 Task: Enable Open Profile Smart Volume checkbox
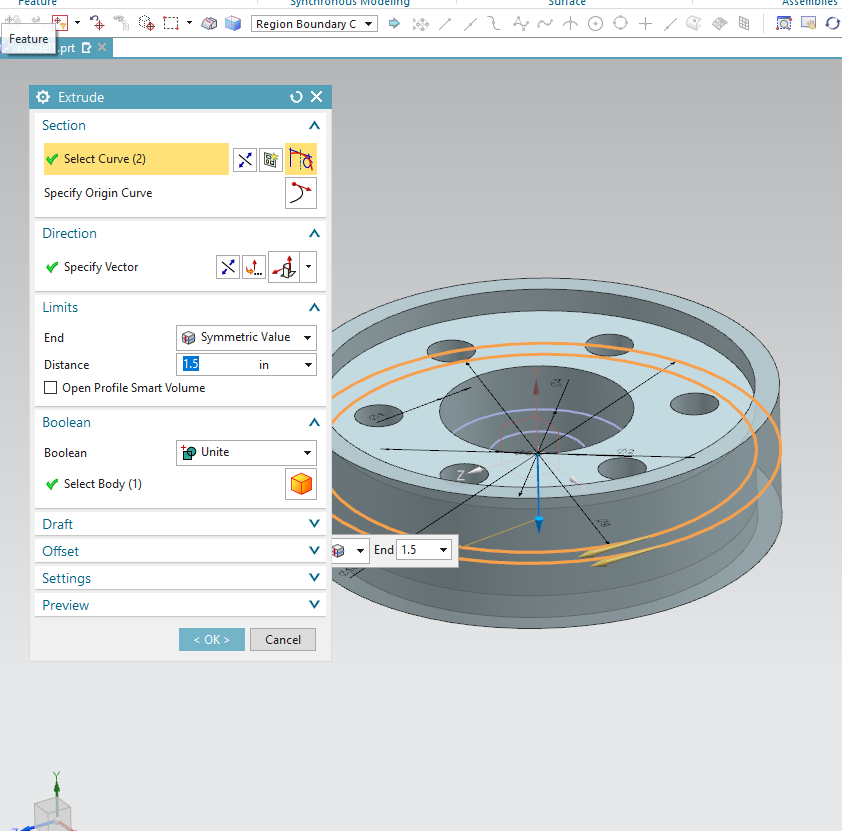click(x=50, y=388)
